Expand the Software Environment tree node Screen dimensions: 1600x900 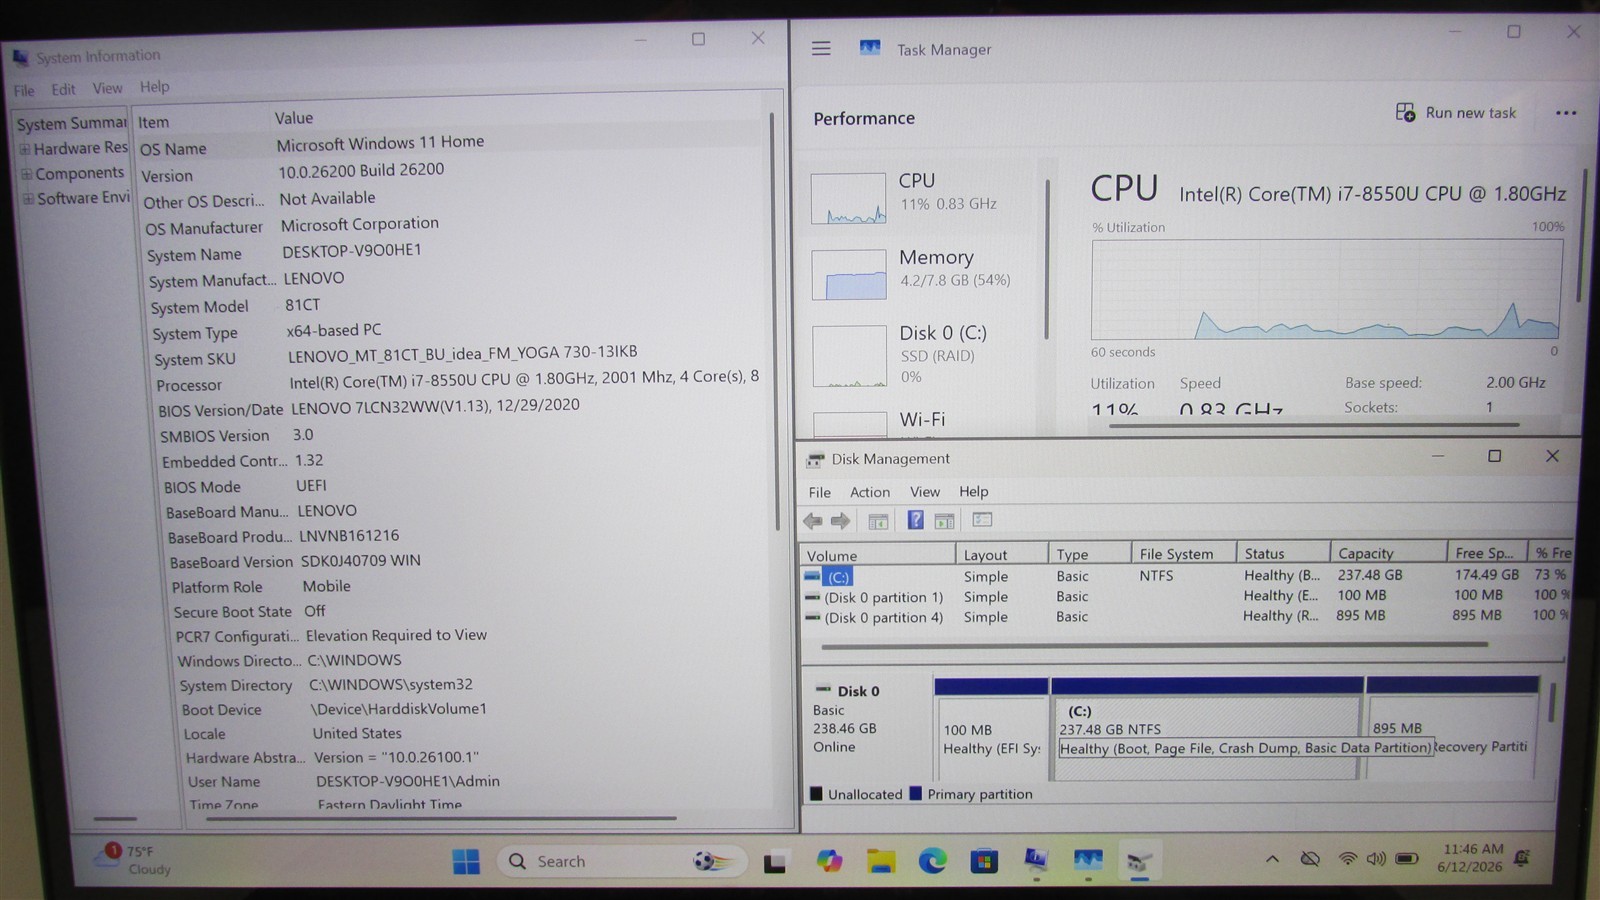click(29, 199)
